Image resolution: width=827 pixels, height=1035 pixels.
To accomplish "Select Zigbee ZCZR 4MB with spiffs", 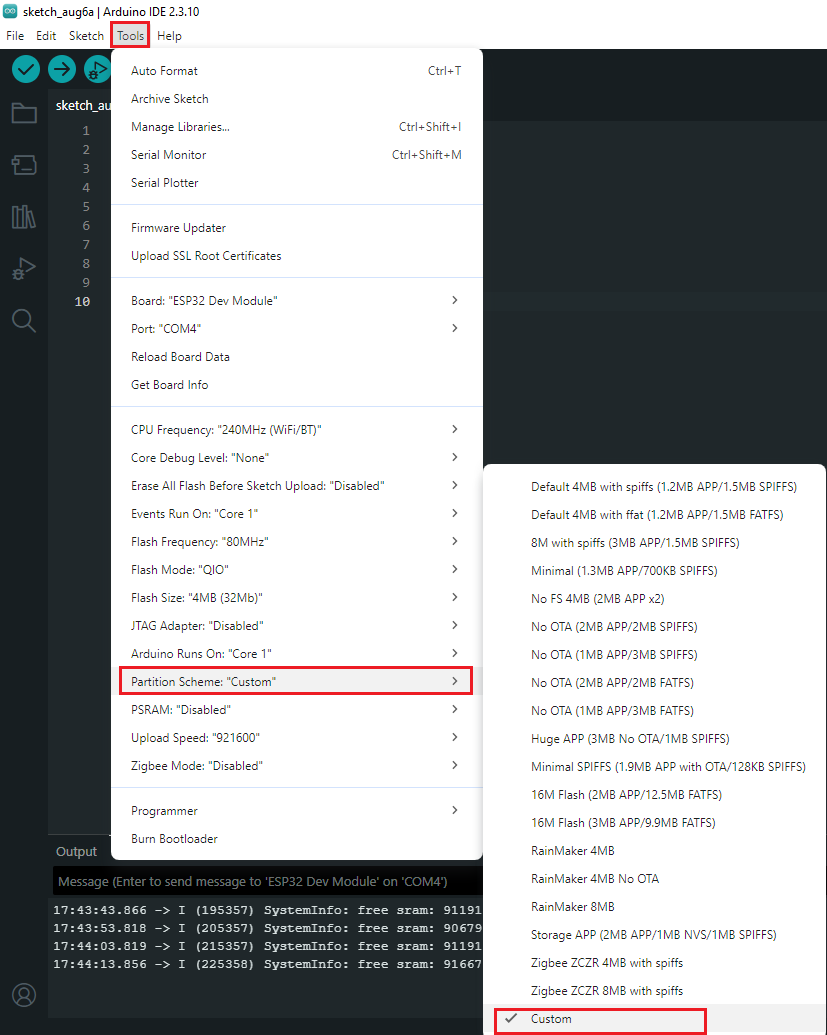I will [654, 962].
